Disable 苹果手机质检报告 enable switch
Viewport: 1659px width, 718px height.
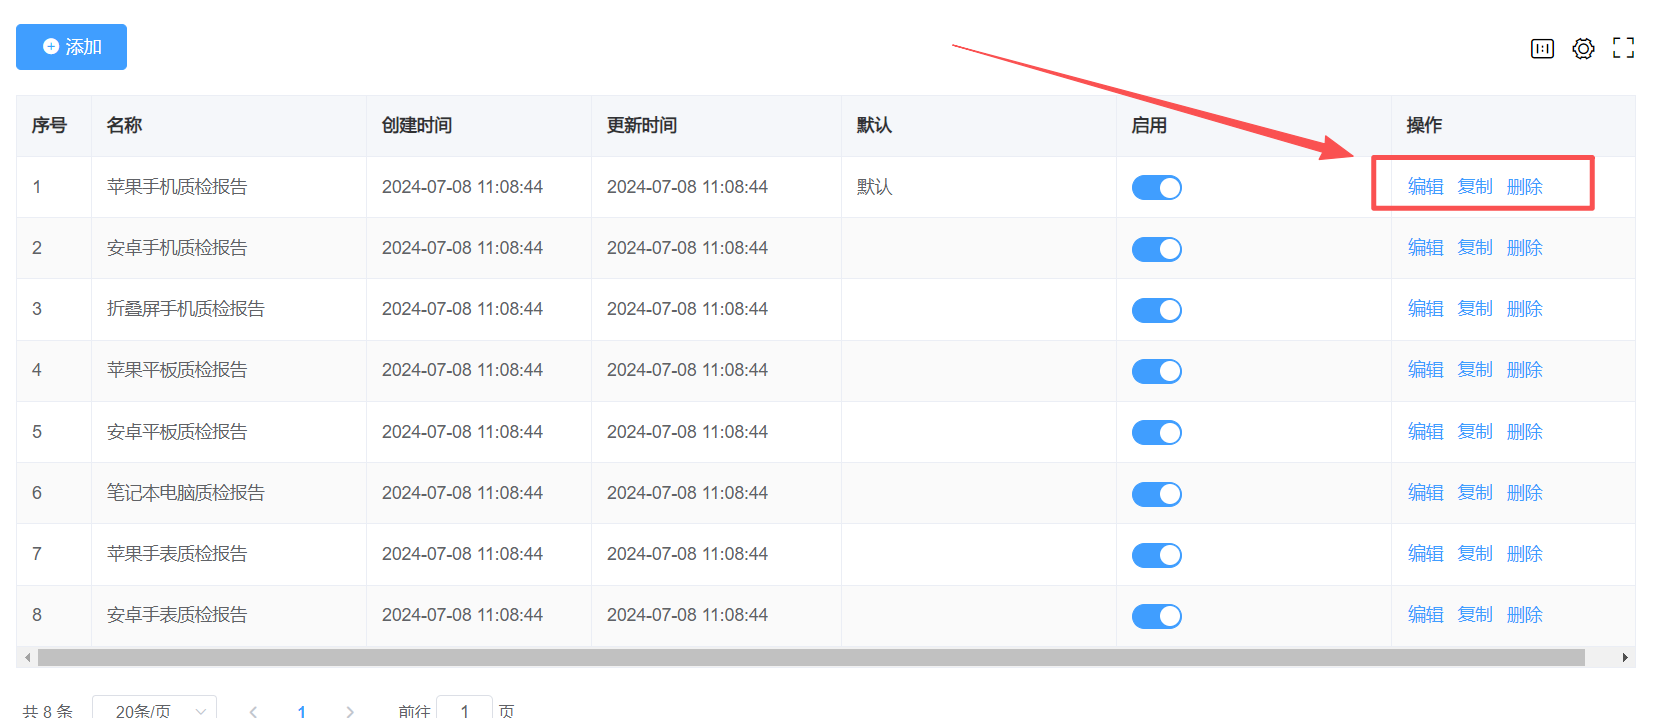coord(1156,187)
